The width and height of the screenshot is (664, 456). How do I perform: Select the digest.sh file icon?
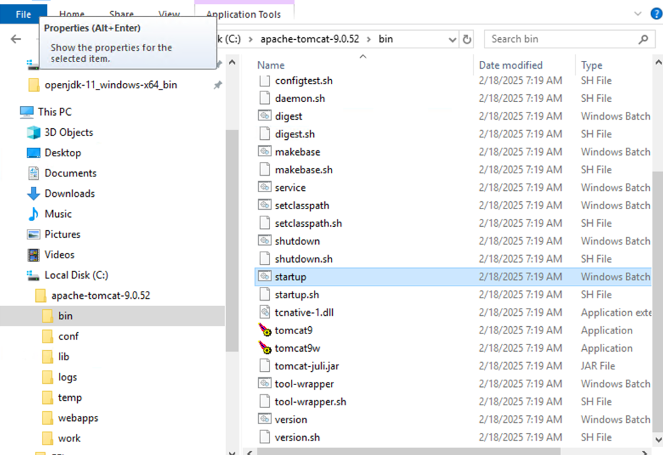[x=265, y=134]
